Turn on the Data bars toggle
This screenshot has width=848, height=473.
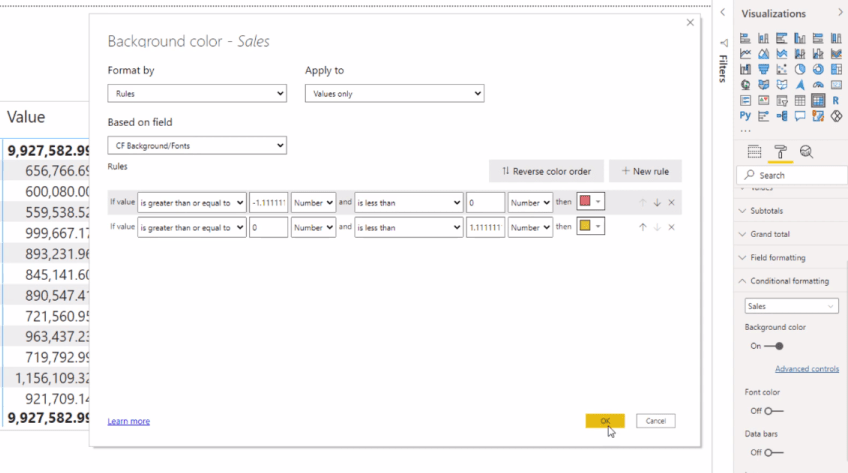[x=774, y=452]
